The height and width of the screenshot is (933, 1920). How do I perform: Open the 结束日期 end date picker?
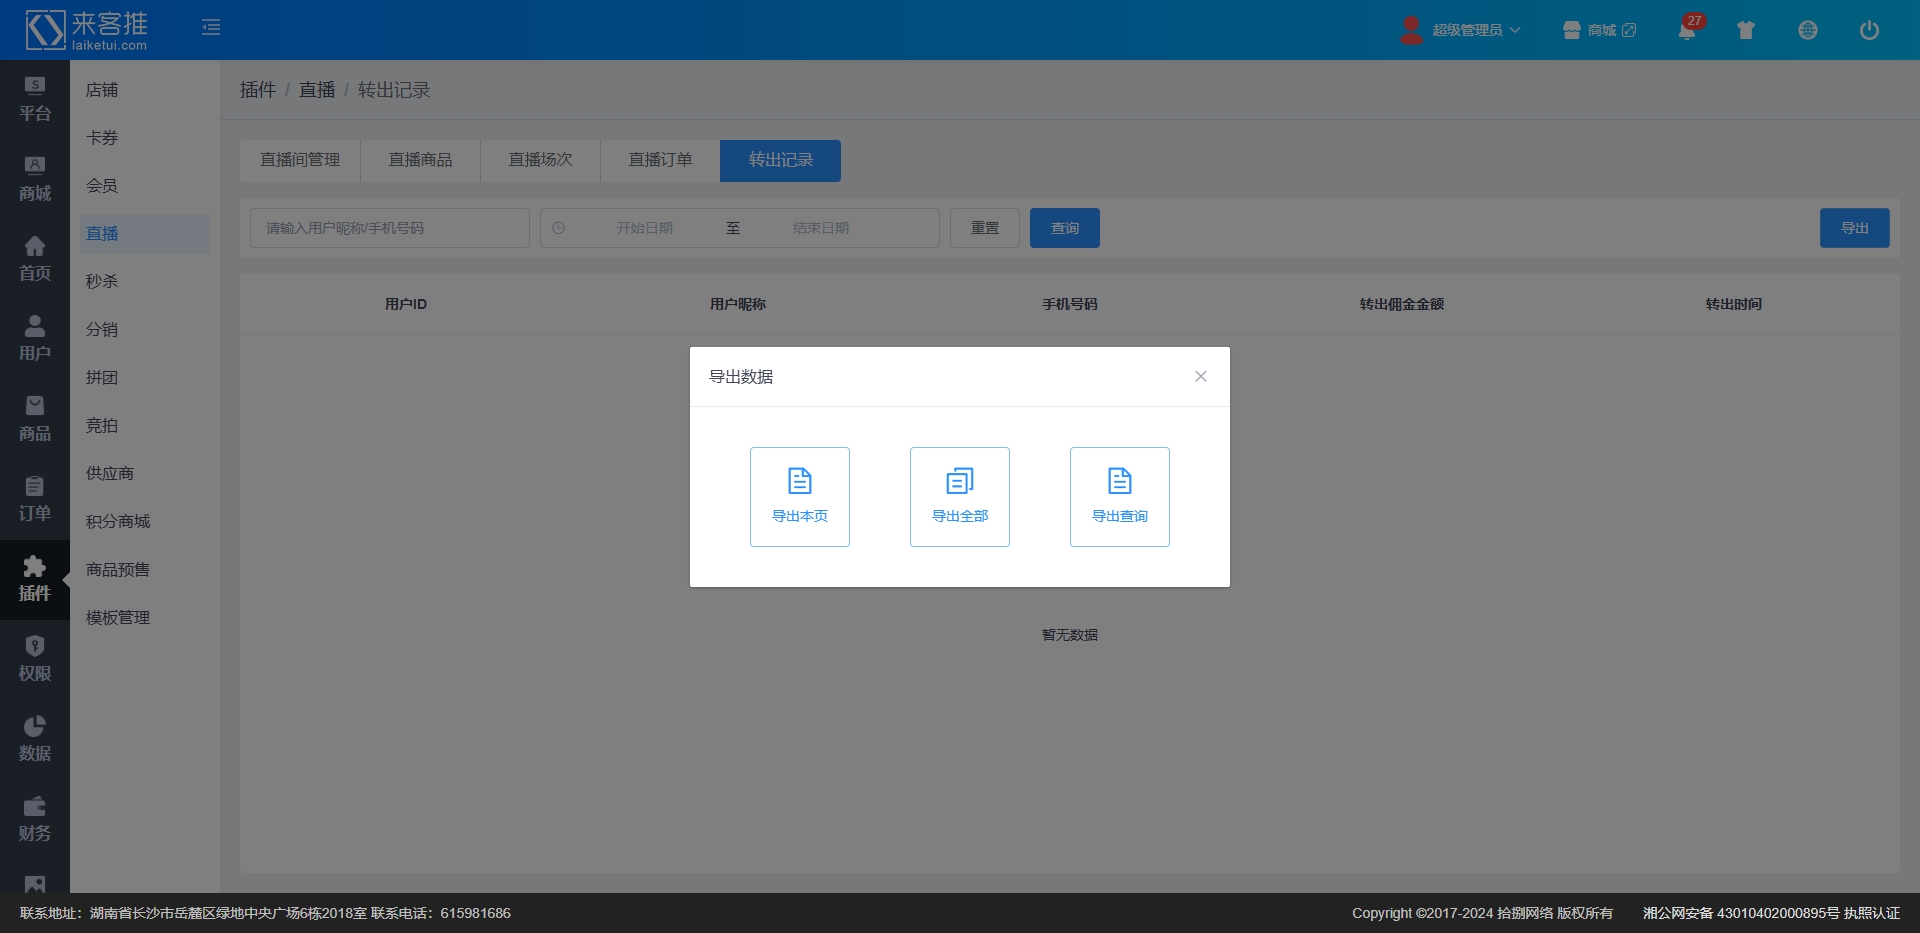pos(820,228)
